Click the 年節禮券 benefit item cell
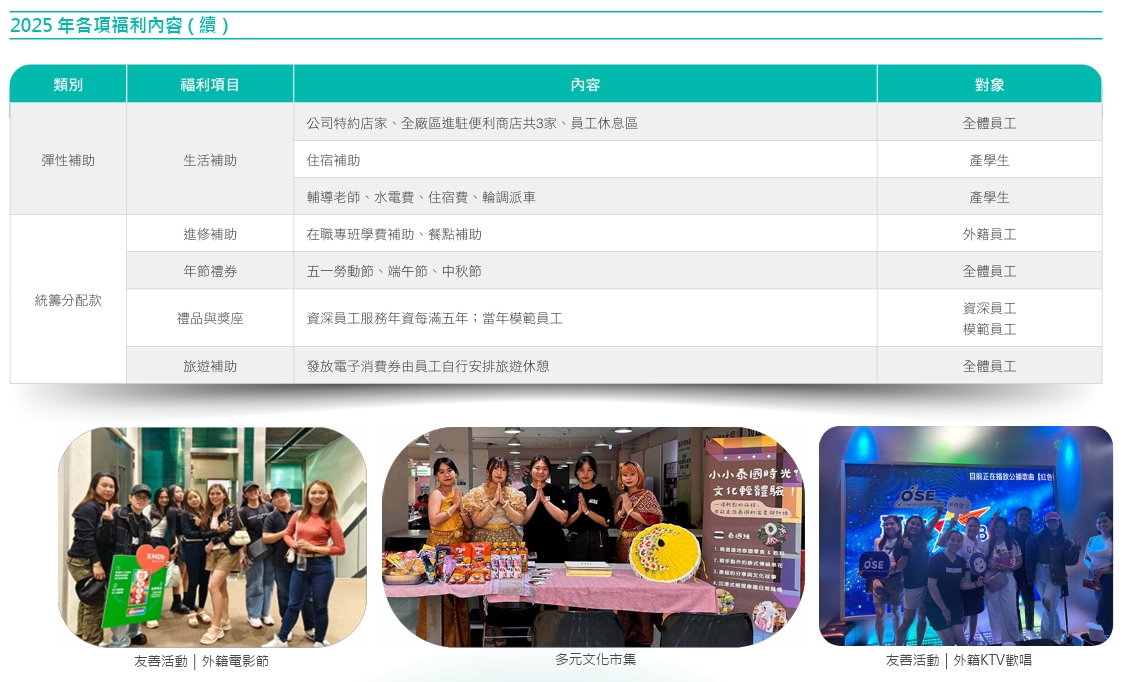Viewport: 1129px width, 682px height. click(210, 271)
